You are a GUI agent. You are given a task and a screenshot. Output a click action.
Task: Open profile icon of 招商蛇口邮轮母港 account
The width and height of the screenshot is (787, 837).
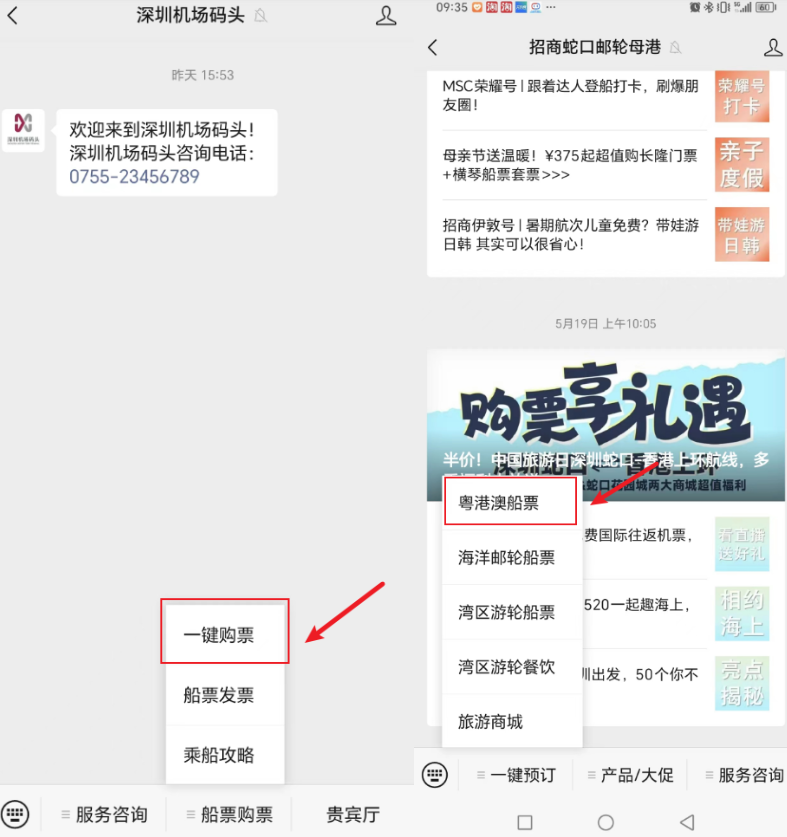pyautogui.click(x=772, y=47)
